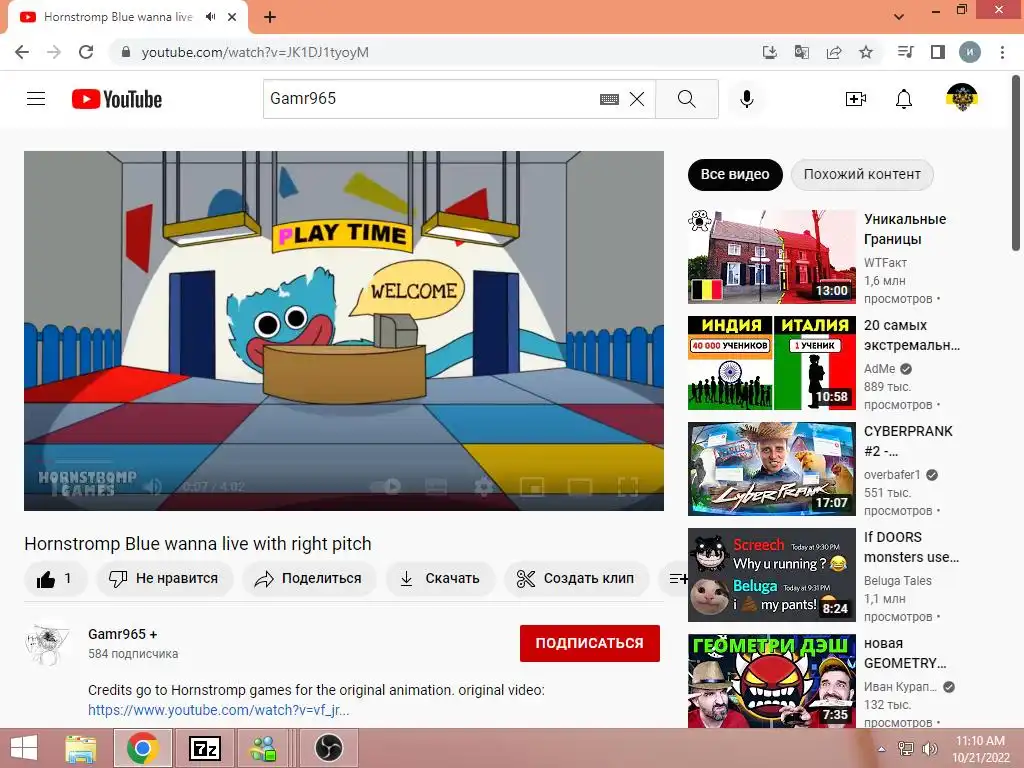Clear the search text with the X
The height and width of the screenshot is (768, 1024).
637,99
